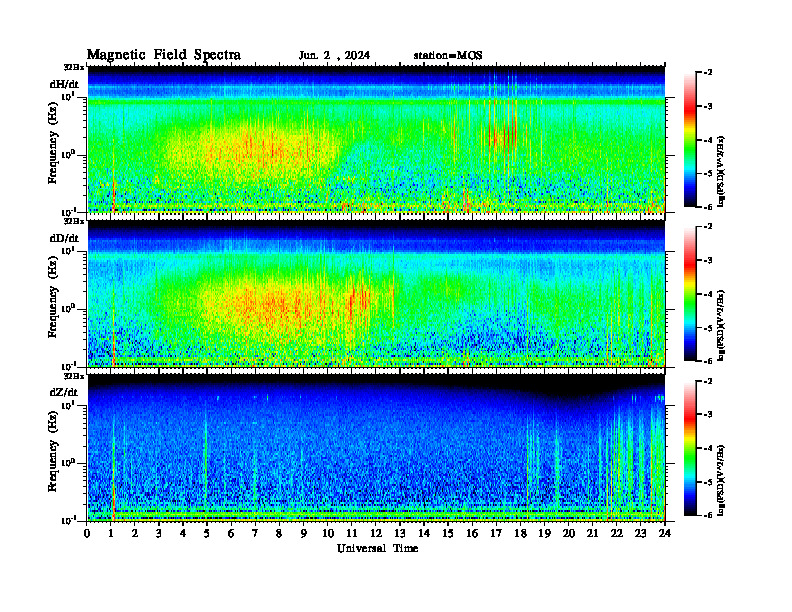Click the 10^0 frequency tick of dH/dt panel

point(68,154)
